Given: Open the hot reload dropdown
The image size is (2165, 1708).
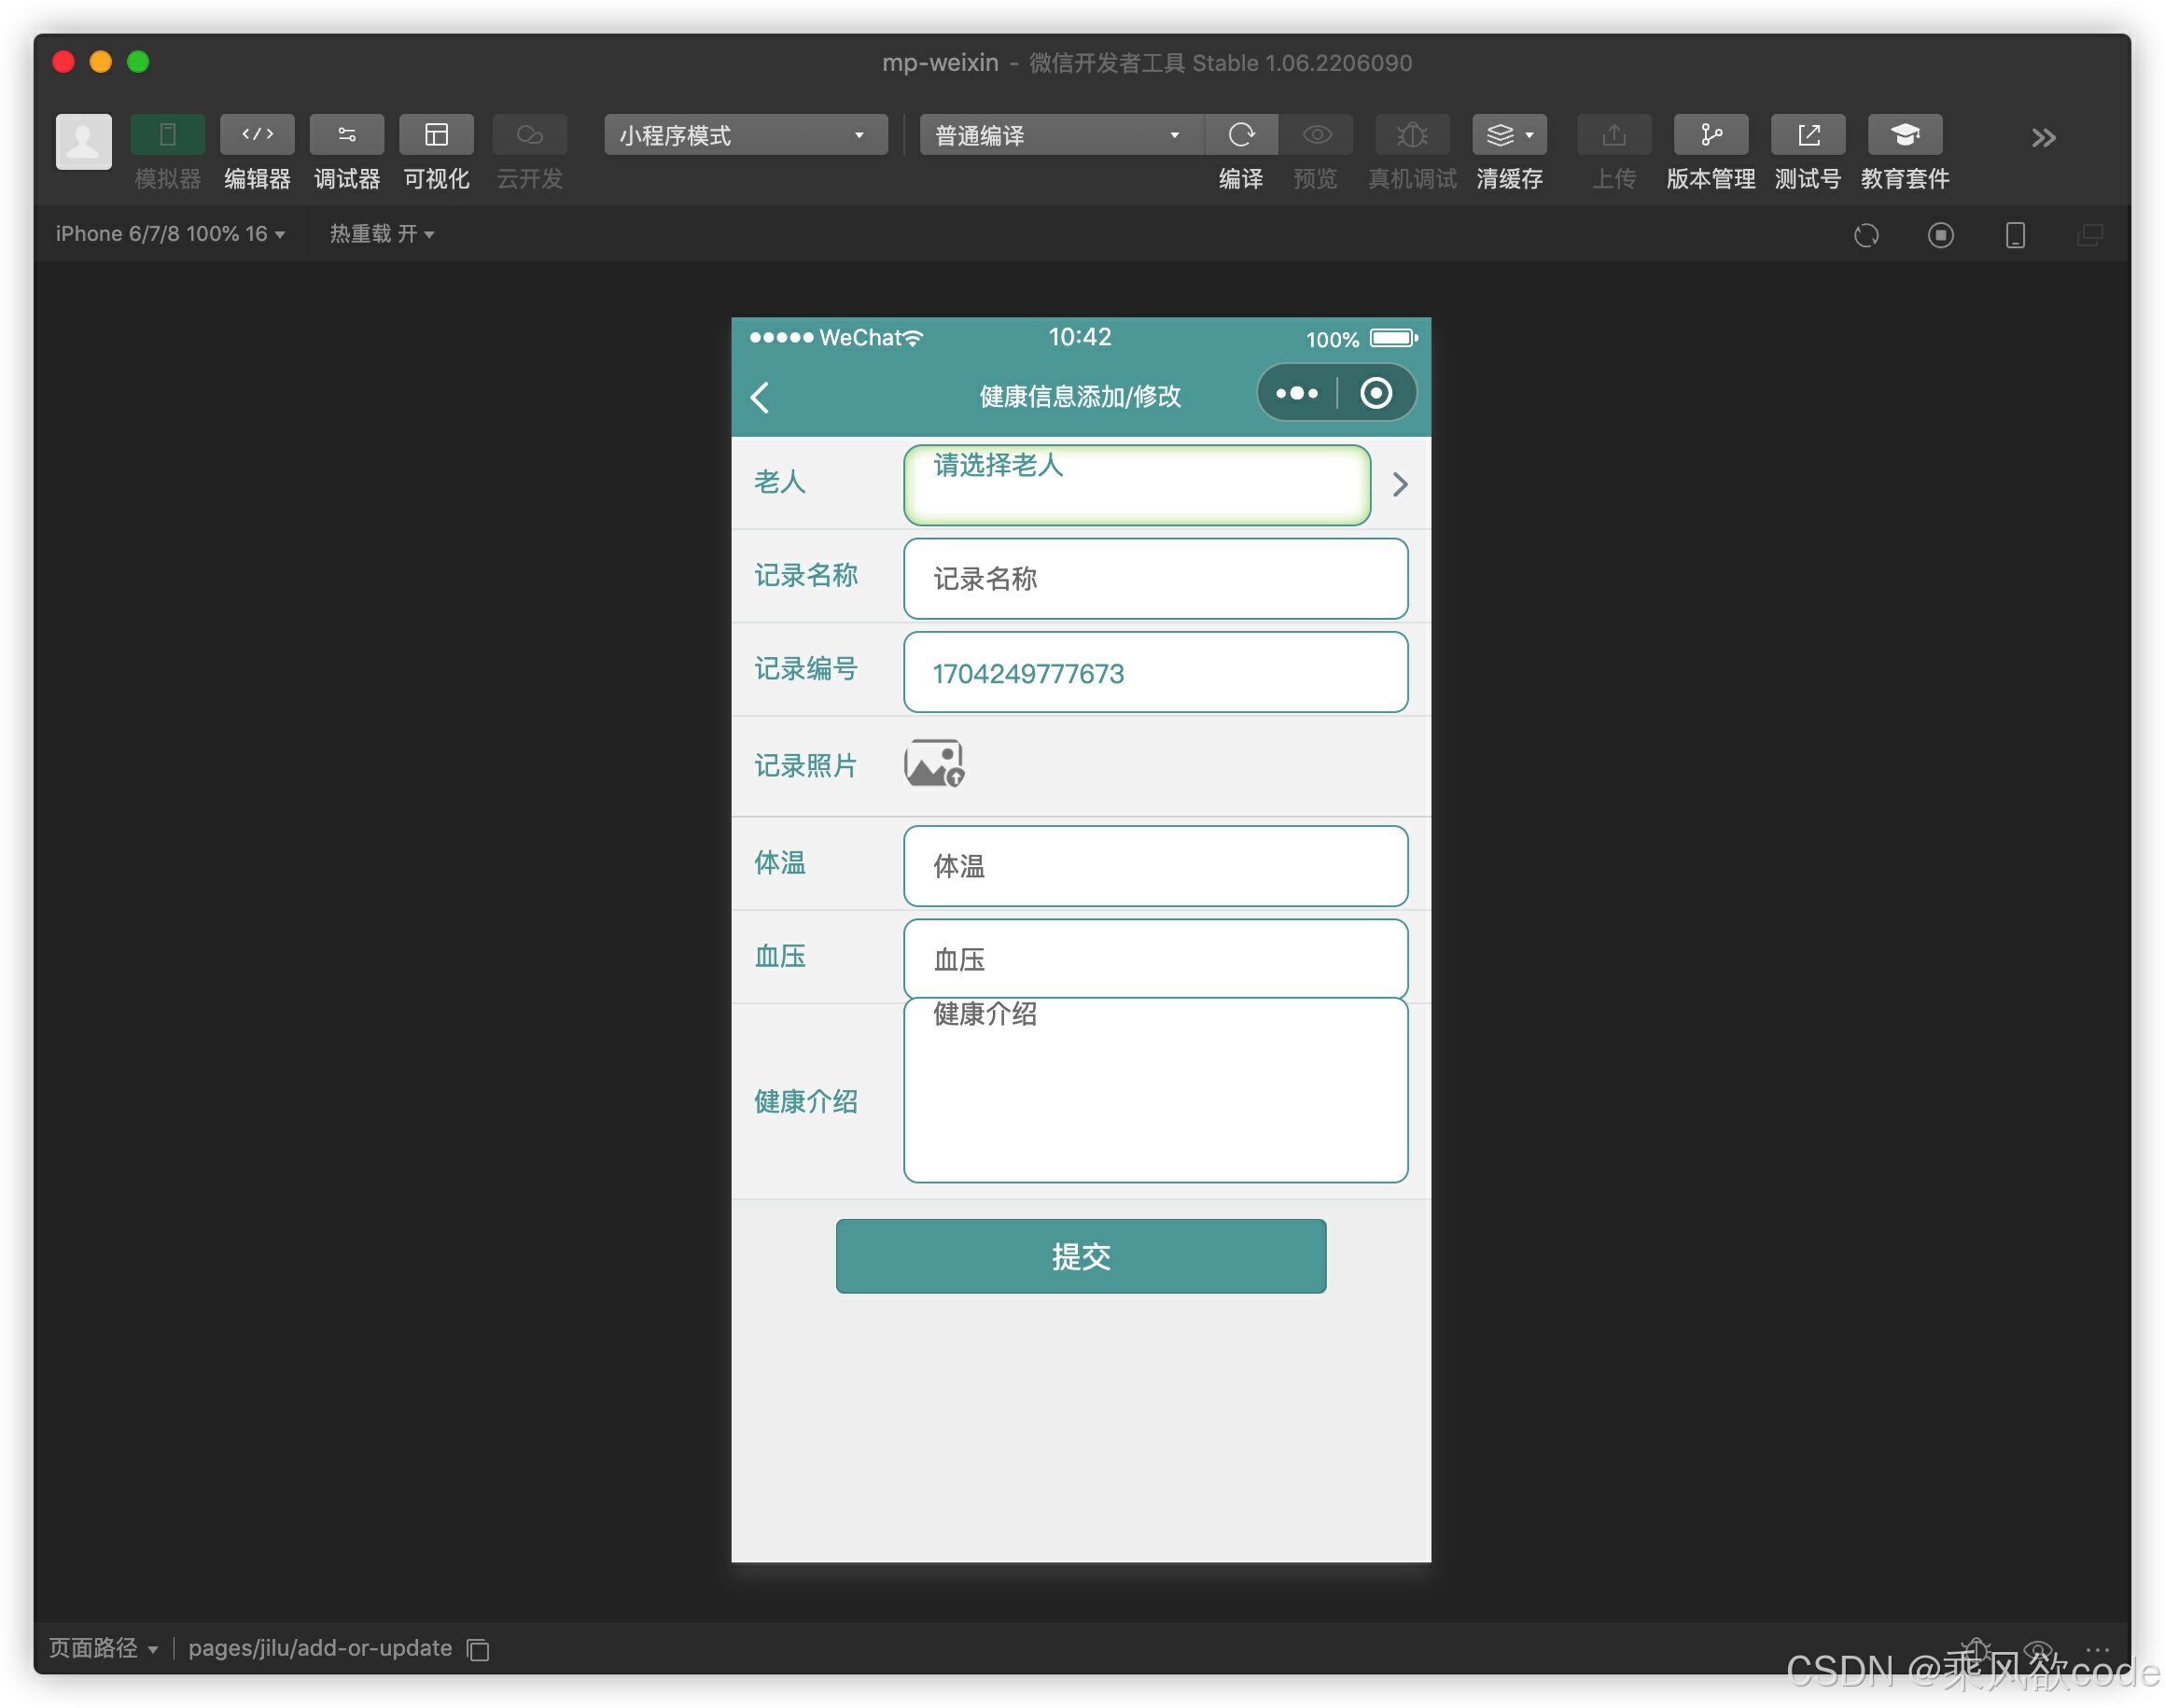Looking at the screenshot, I should coord(381,234).
